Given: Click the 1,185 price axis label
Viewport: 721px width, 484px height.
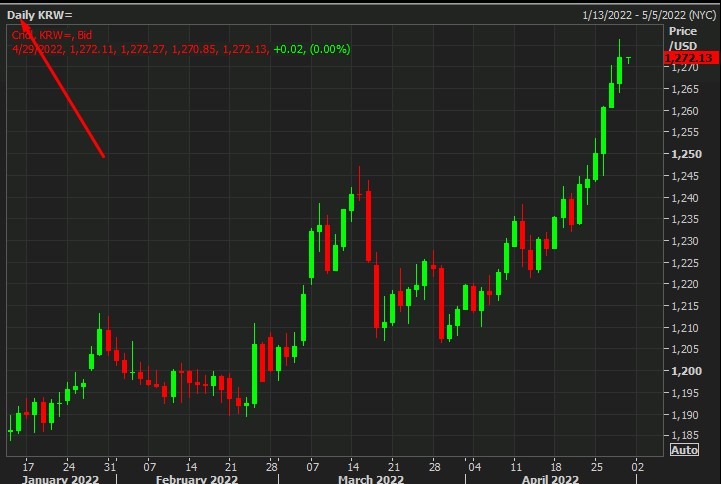Looking at the screenshot, I should point(685,435).
